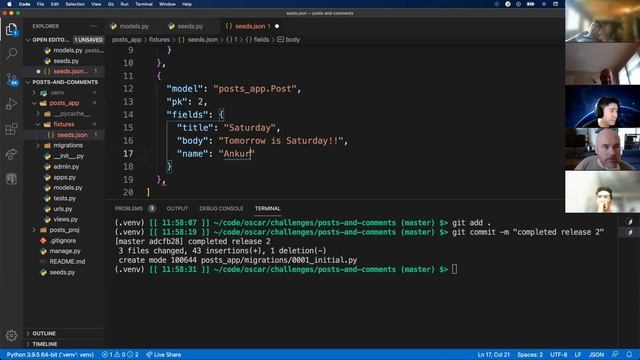The height and width of the screenshot is (360, 640).
Task: Click the Apple menu icon
Action: point(9,4)
